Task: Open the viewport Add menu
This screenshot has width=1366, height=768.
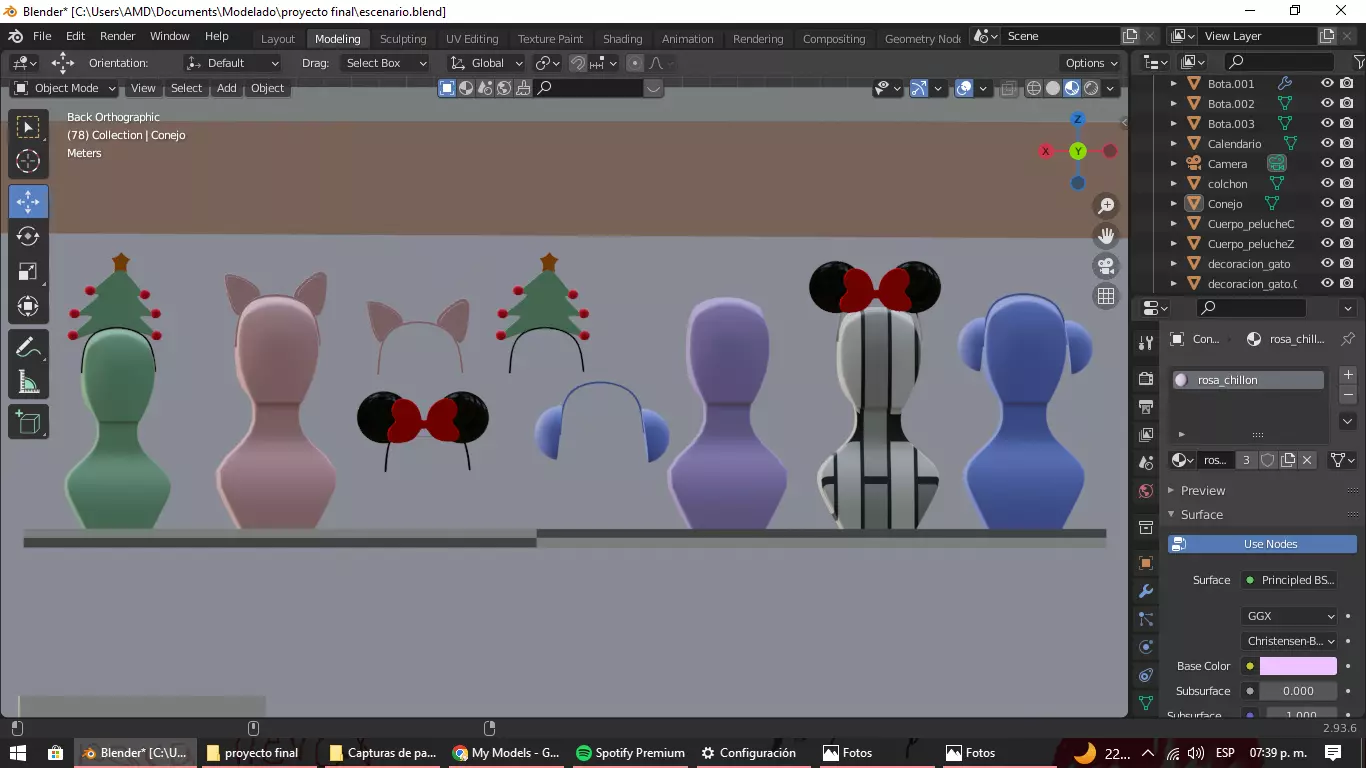Action: [x=227, y=88]
